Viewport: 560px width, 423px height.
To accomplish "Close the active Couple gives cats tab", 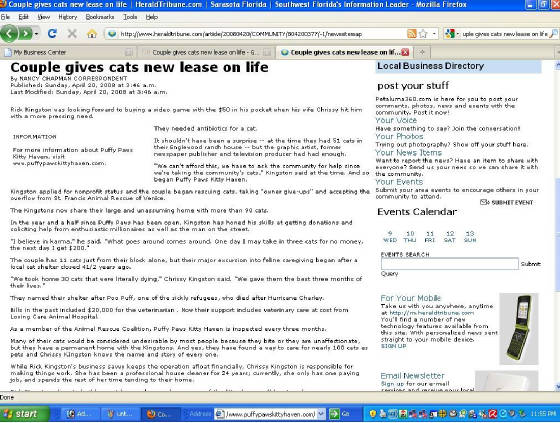I will [405, 52].
